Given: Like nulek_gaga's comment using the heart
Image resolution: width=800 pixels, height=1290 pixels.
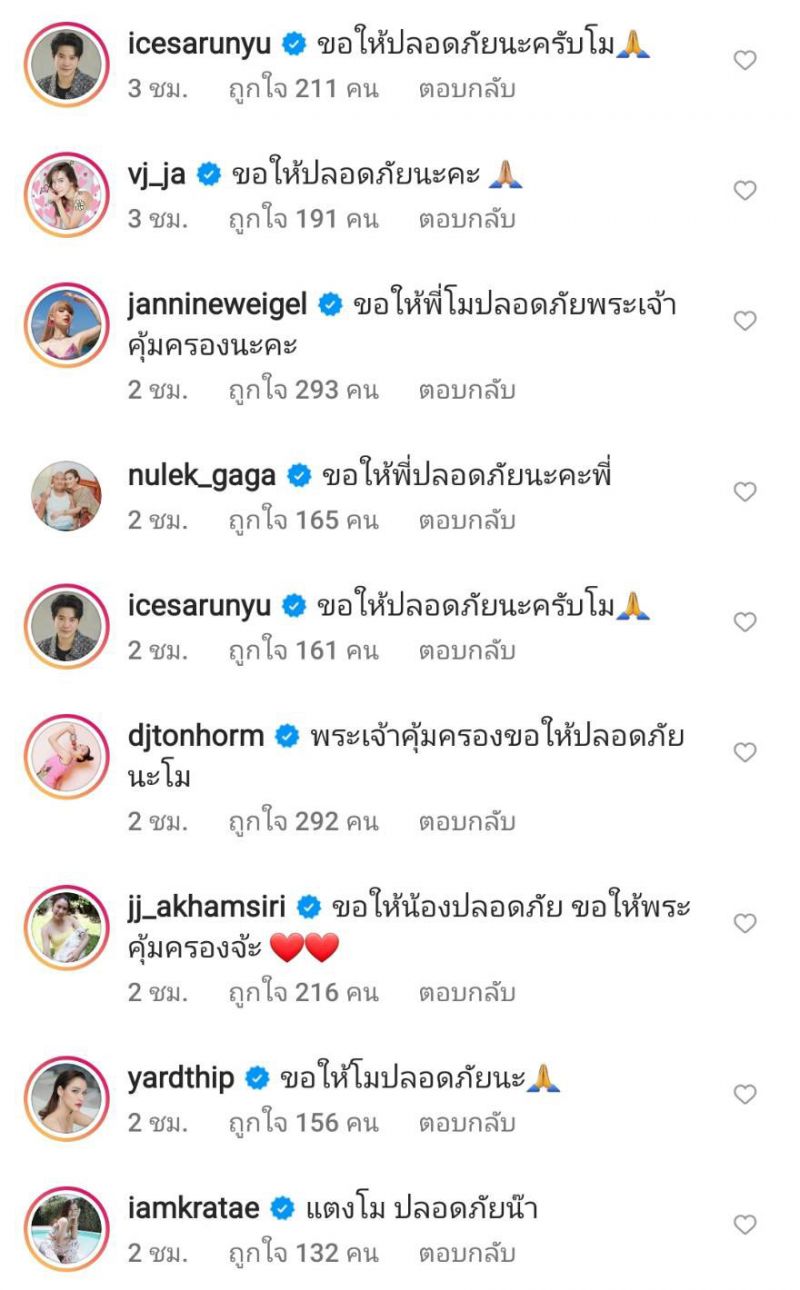Looking at the screenshot, I should 745,492.
